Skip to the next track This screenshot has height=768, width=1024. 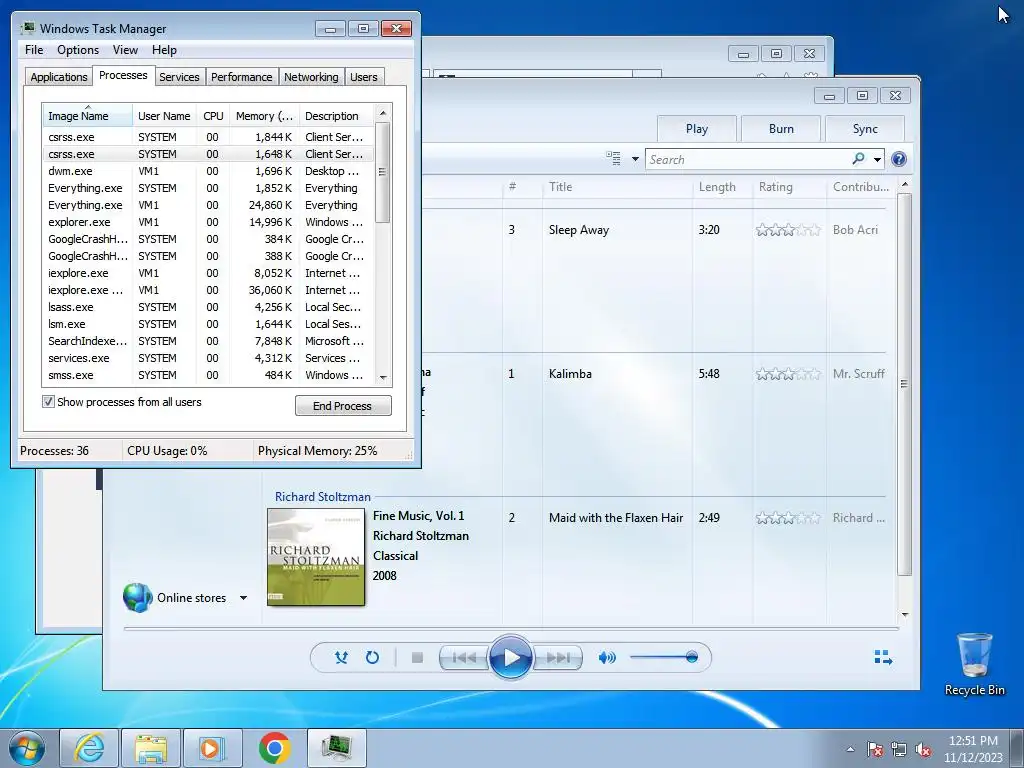pyautogui.click(x=557, y=658)
